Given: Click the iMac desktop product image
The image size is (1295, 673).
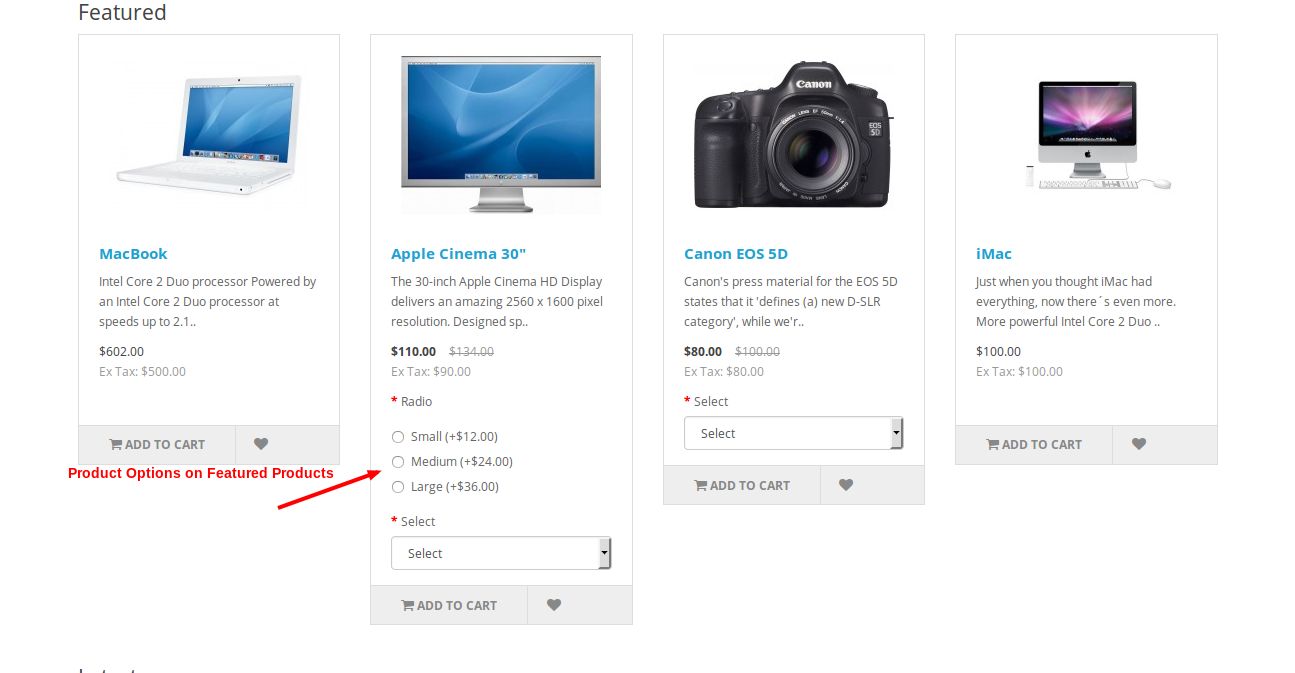Looking at the screenshot, I should (1087, 135).
